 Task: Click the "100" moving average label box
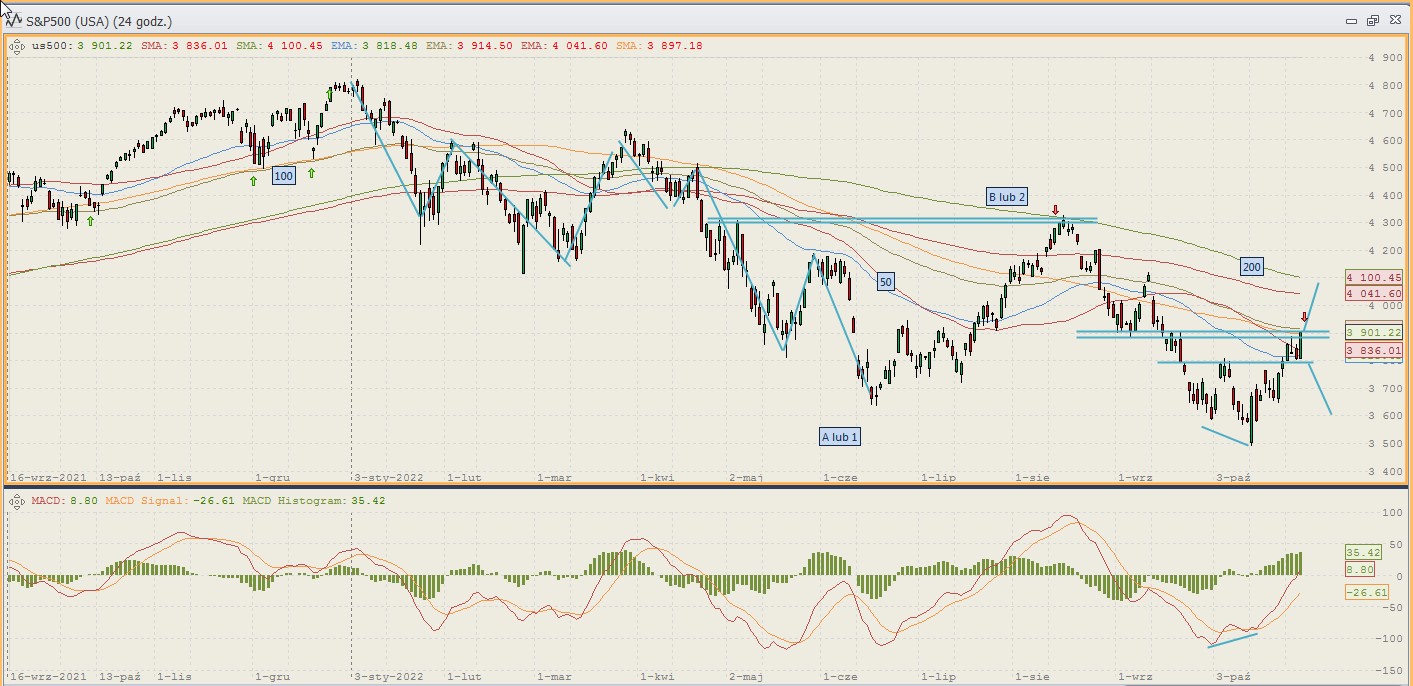click(x=284, y=176)
